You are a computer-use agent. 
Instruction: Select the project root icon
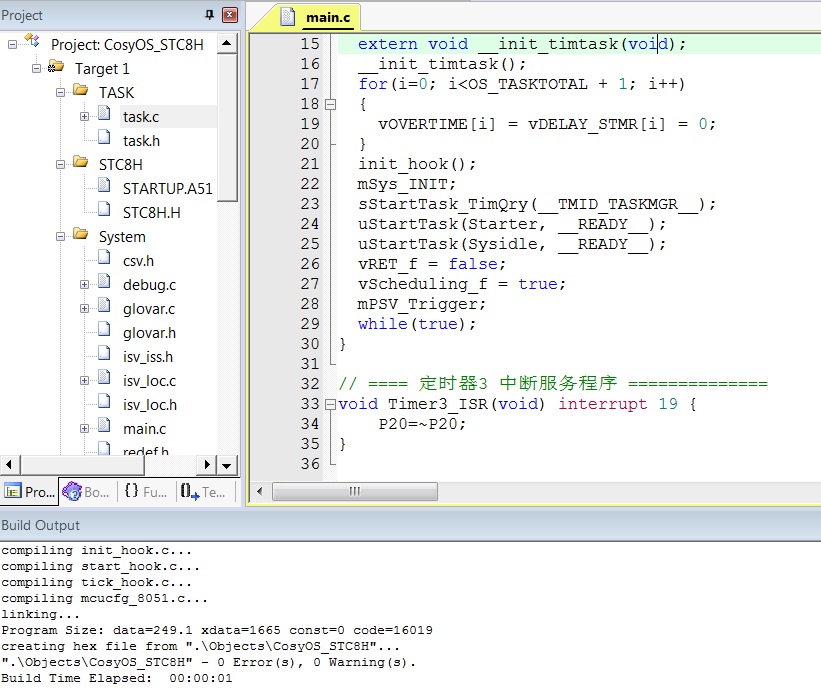32,40
